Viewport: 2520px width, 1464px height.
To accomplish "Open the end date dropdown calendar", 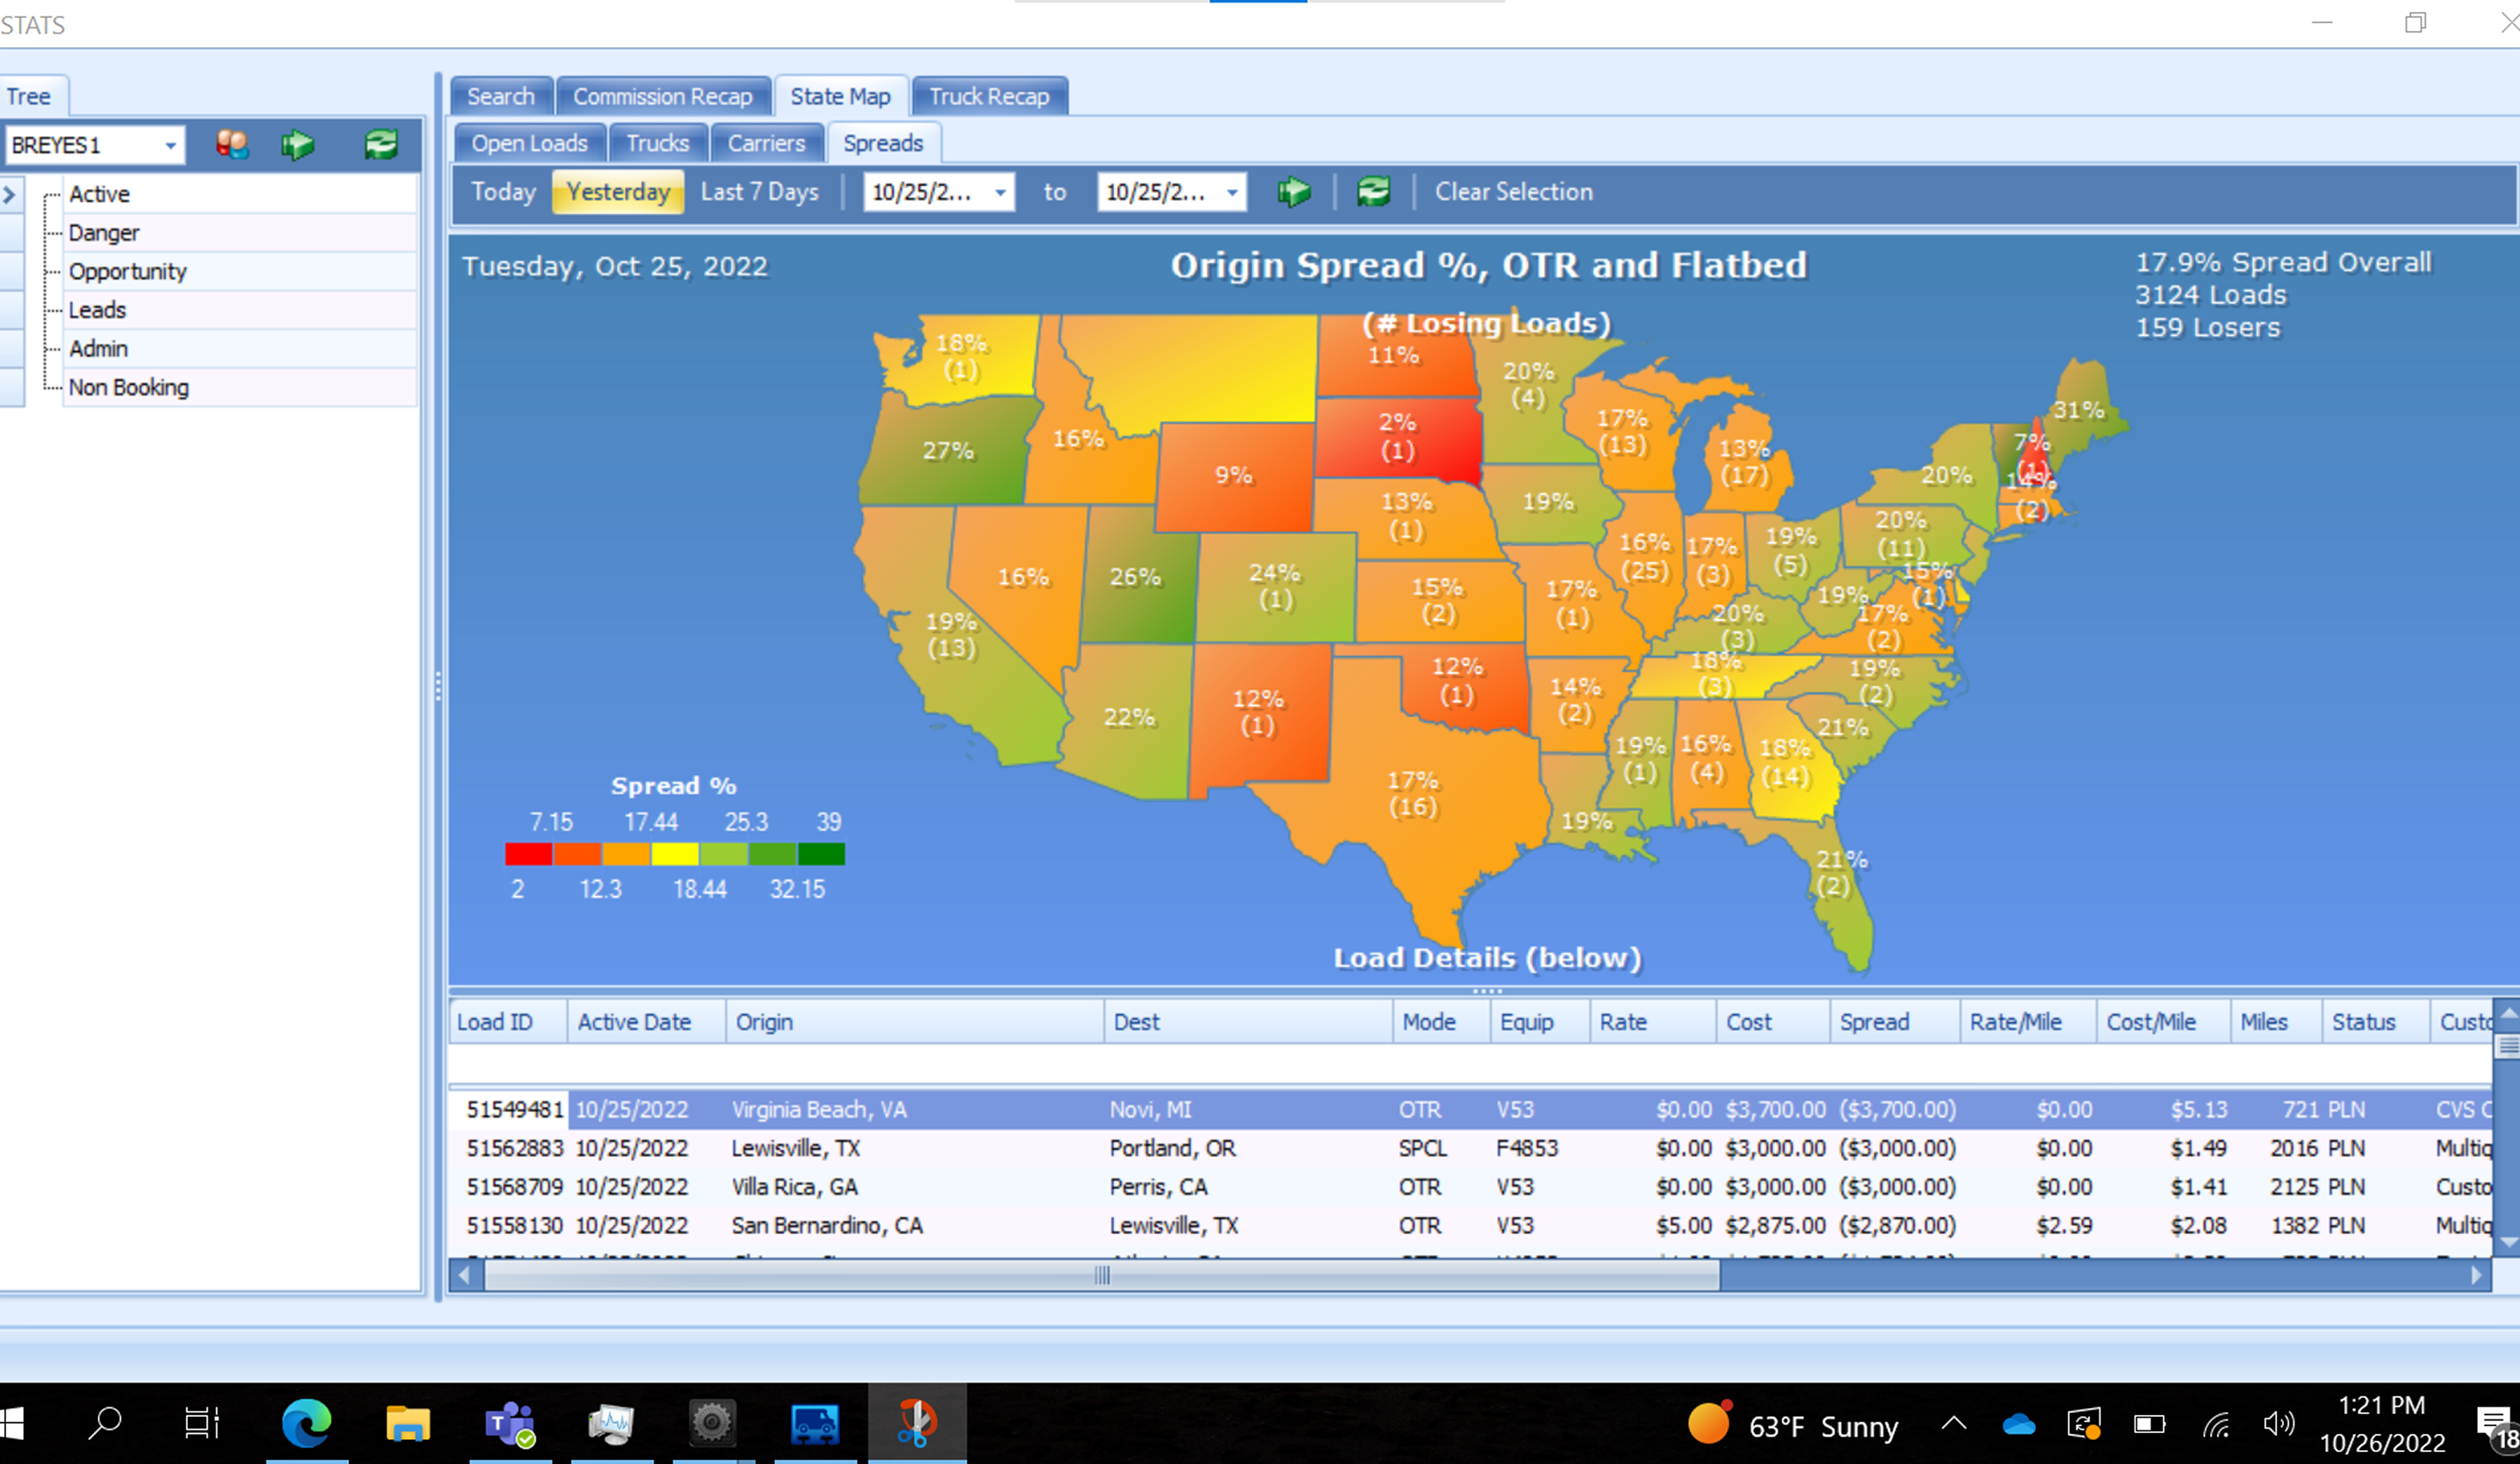I will (x=1232, y=192).
